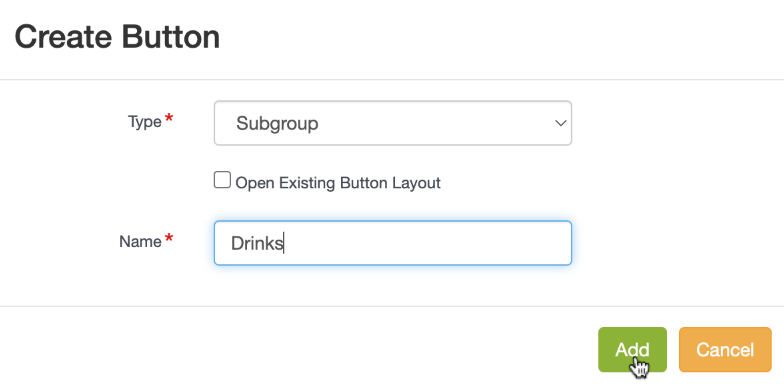The width and height of the screenshot is (784, 384).
Task: Select the "Create Button" dialog heading
Action: coord(118,37)
